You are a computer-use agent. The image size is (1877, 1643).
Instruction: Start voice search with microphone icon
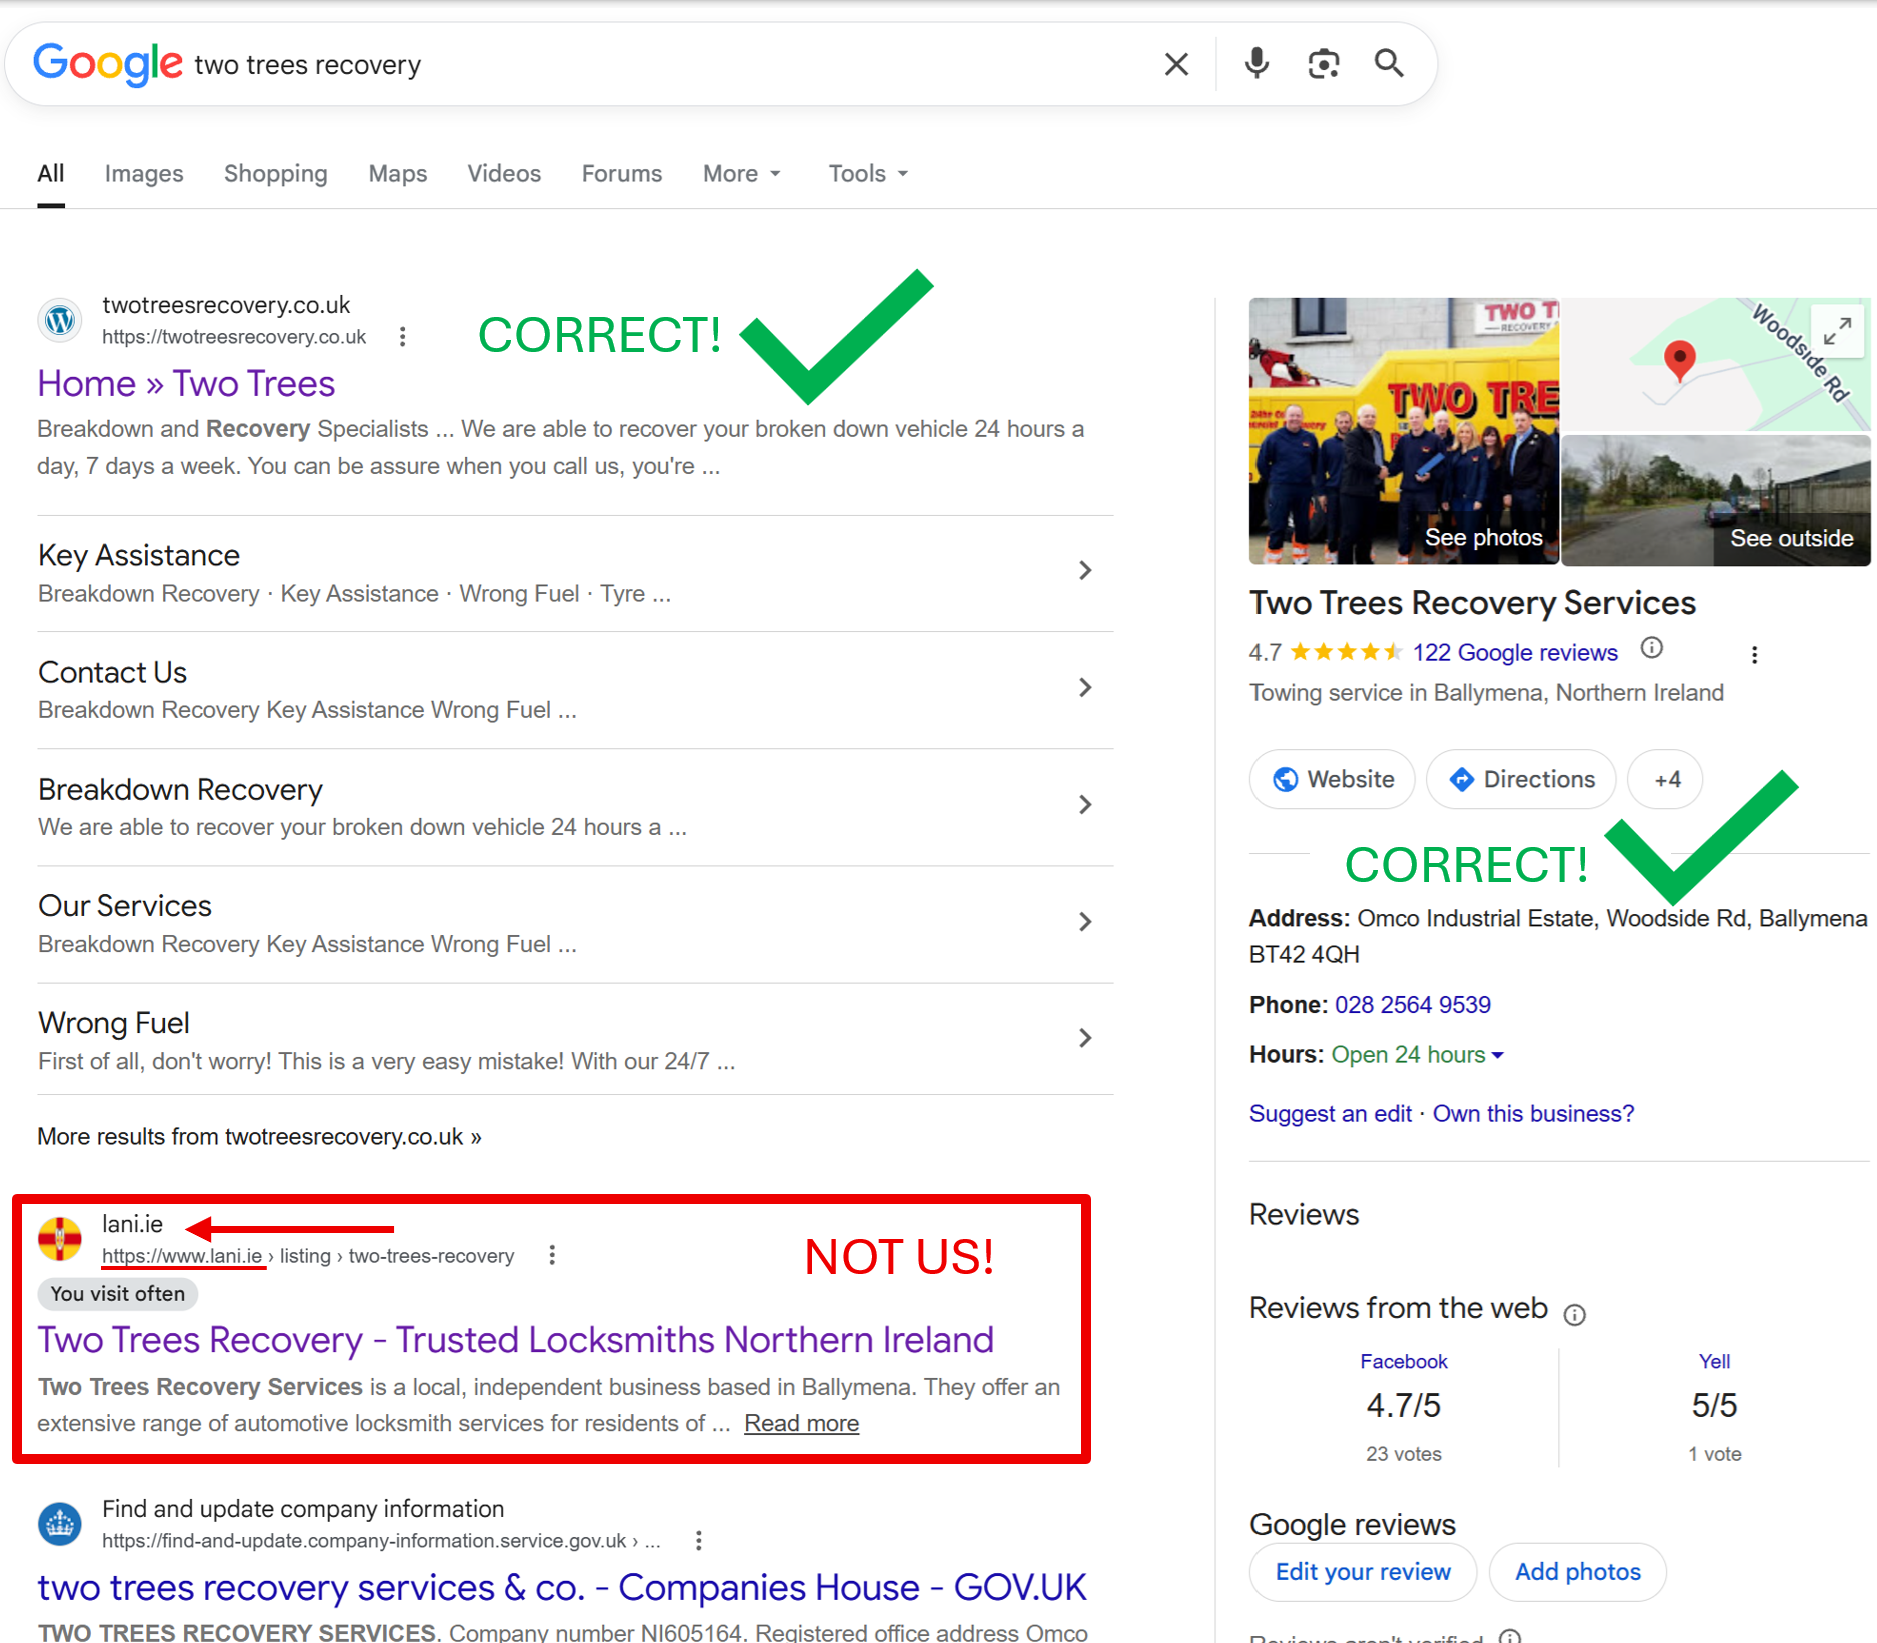tap(1256, 64)
